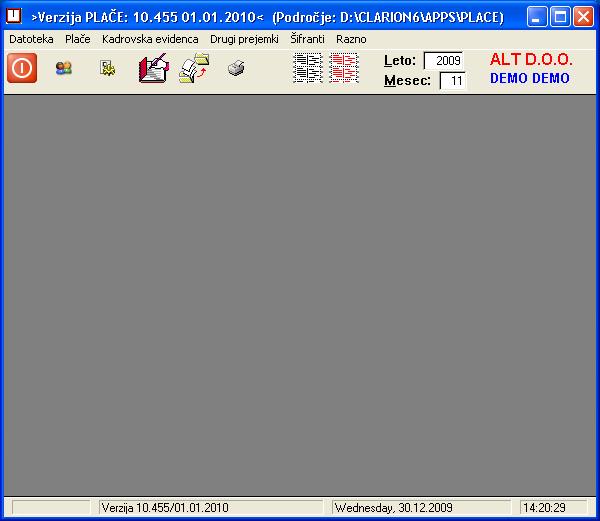Open the notebook with pen icon

tap(152, 68)
